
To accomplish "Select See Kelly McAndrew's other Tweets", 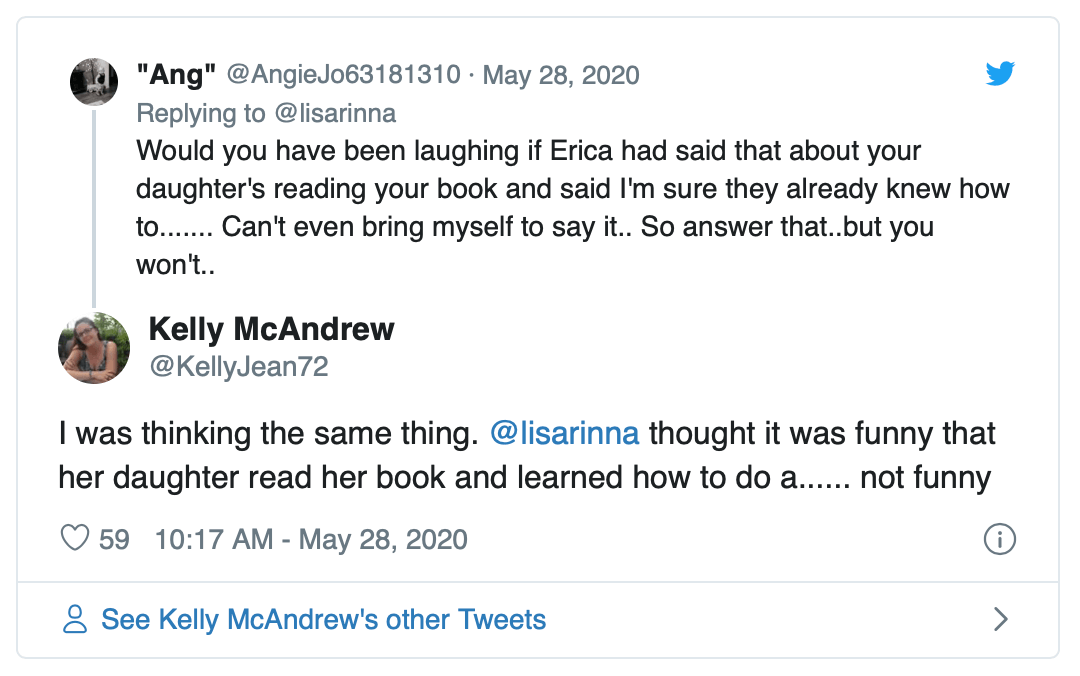I will tap(323, 620).
